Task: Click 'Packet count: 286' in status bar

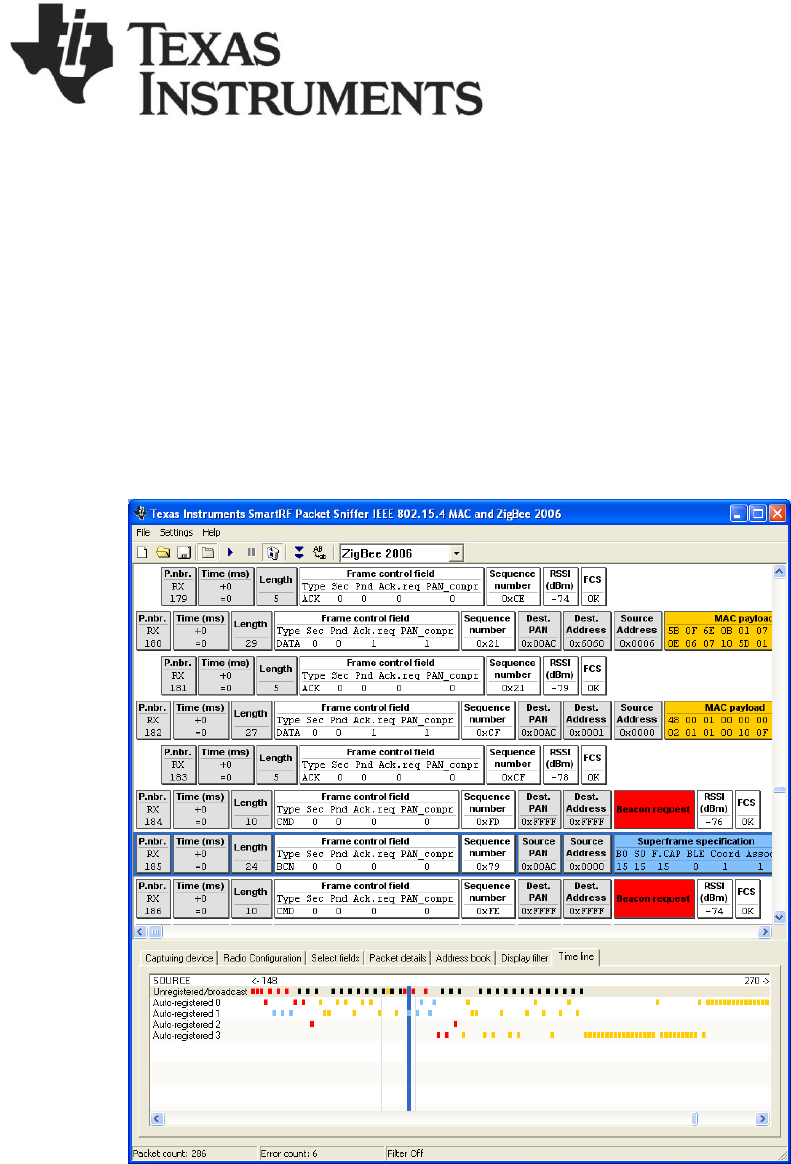Action: tap(169, 1154)
